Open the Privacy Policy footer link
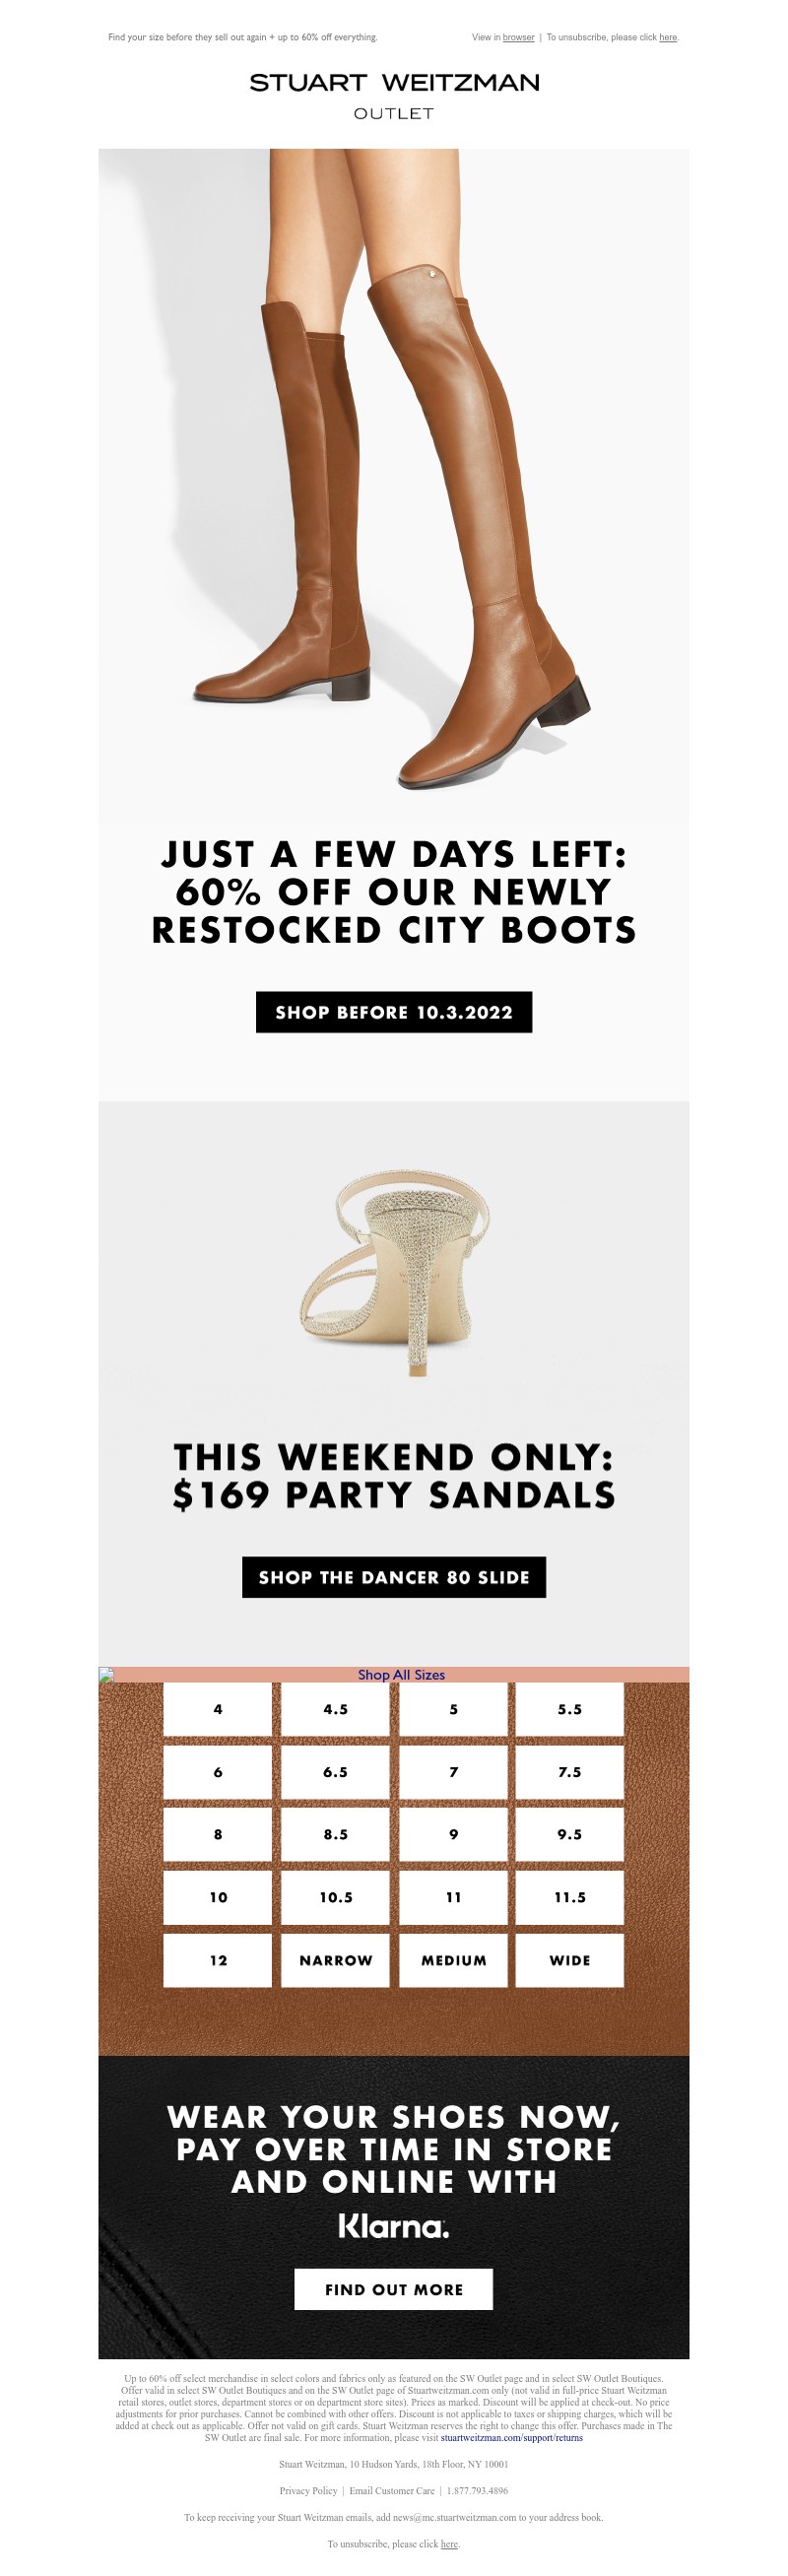Image resolution: width=788 pixels, height=2576 pixels. (x=308, y=2490)
